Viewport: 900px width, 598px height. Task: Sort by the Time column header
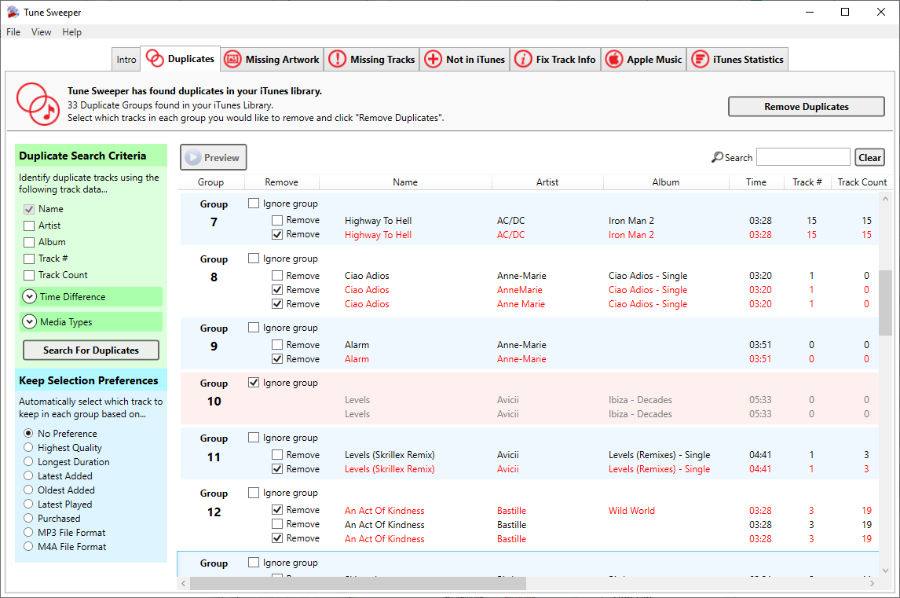tap(756, 182)
